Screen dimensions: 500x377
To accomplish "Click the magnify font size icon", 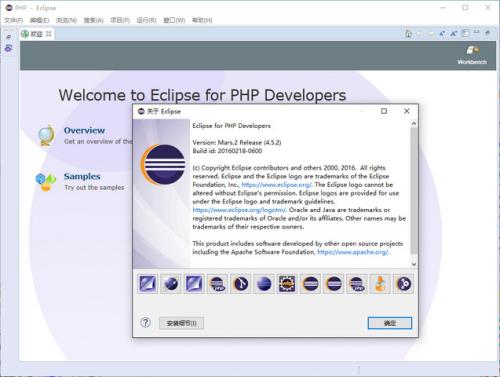I will (453, 34).
